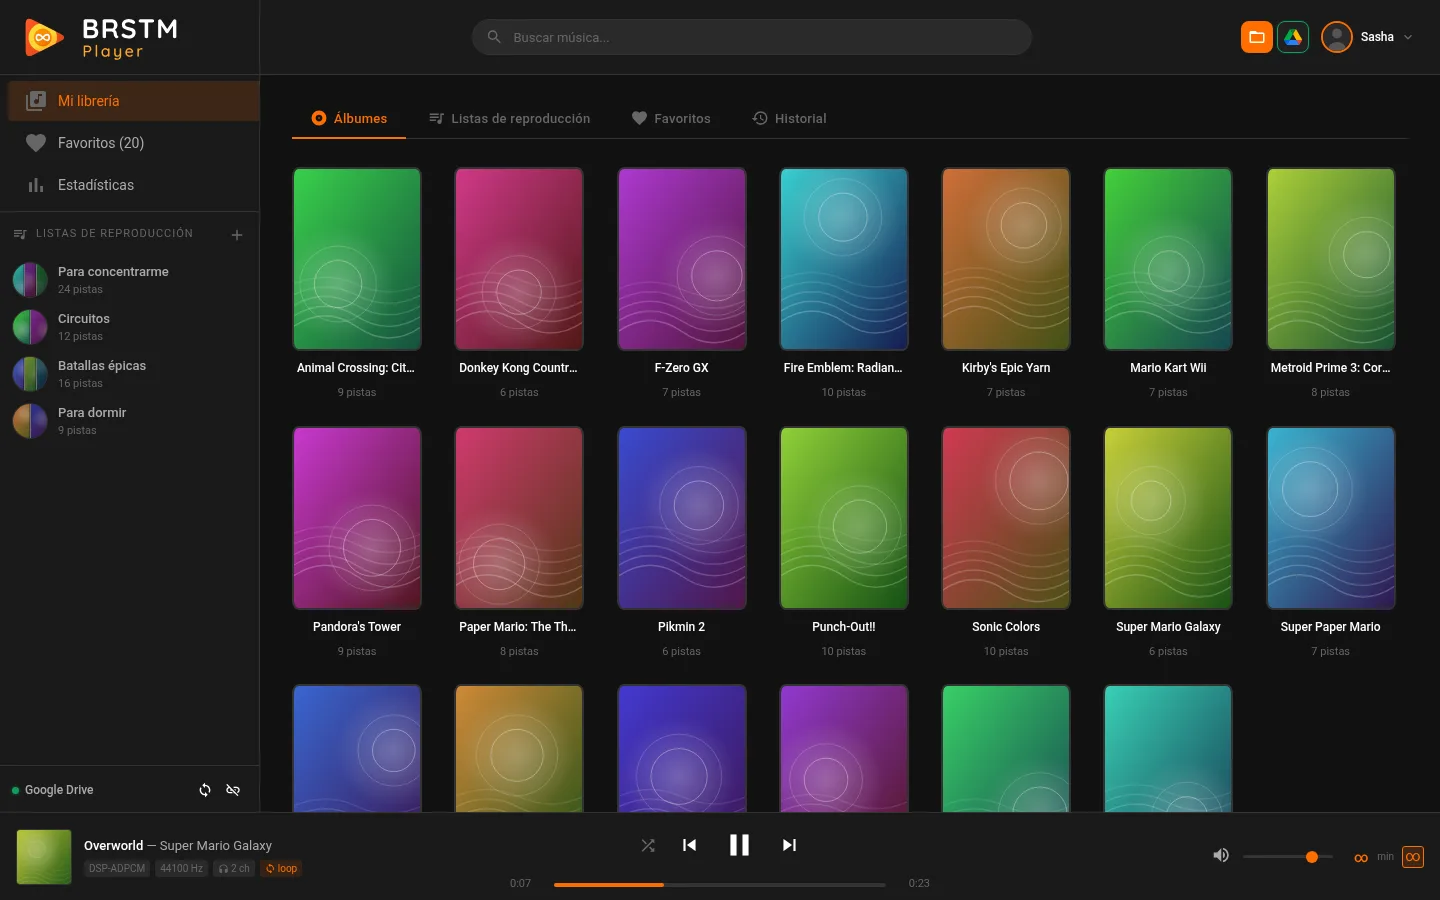
Task: Open the Donkey Kong Country album cover
Action: coord(519,259)
